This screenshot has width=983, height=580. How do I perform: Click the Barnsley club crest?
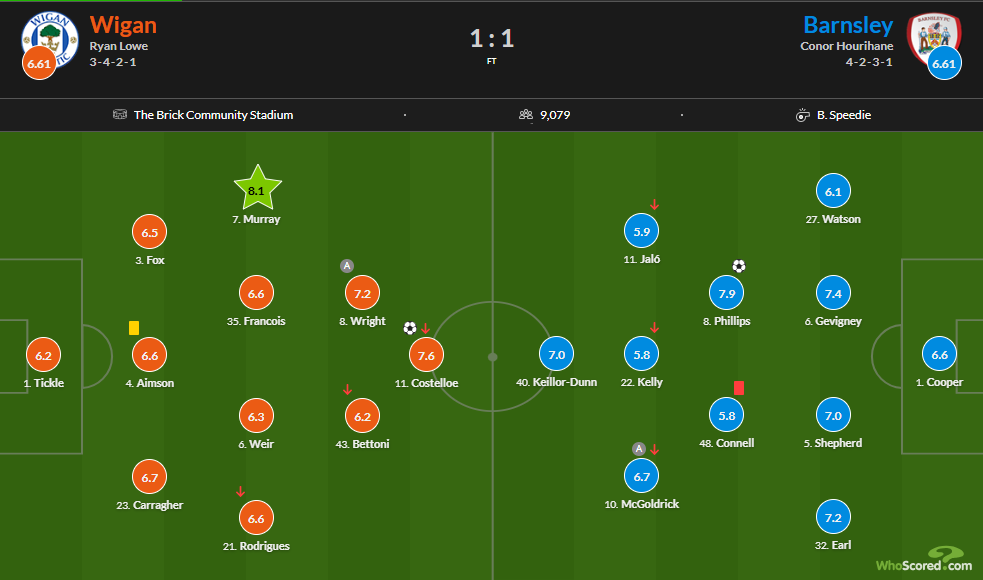(933, 39)
